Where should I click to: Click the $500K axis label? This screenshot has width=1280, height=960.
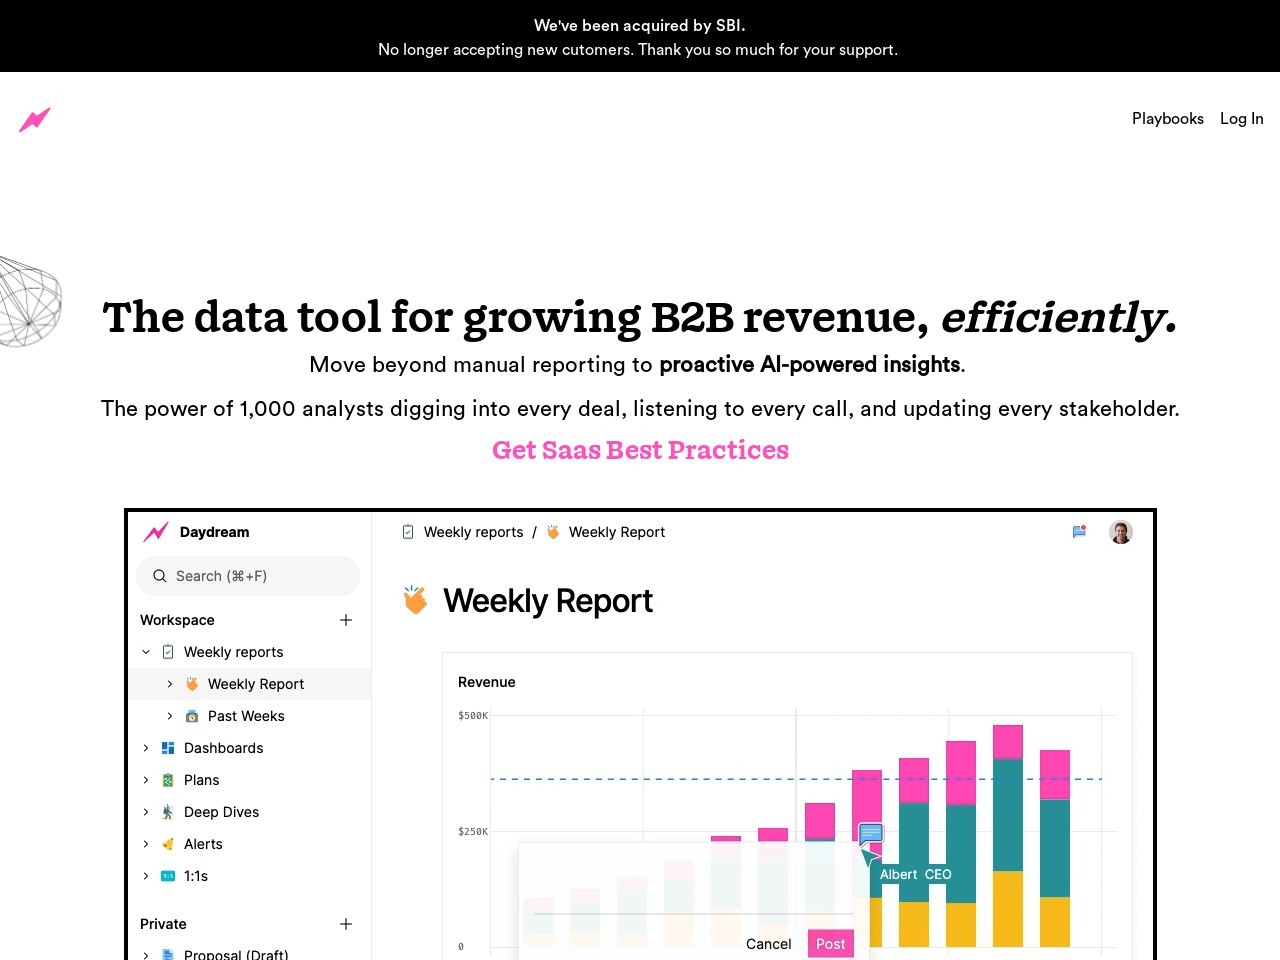click(x=473, y=716)
